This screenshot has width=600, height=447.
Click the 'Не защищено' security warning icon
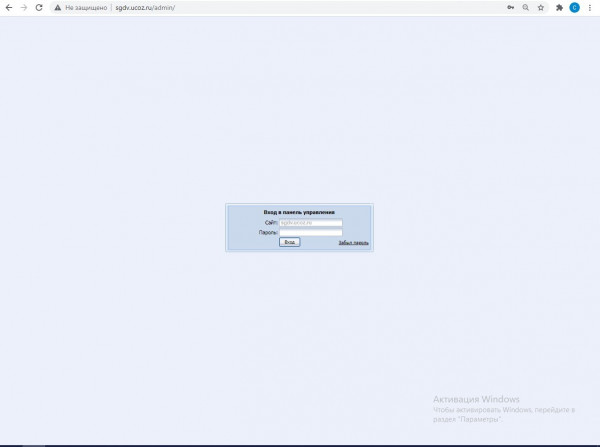pyautogui.click(x=58, y=7)
